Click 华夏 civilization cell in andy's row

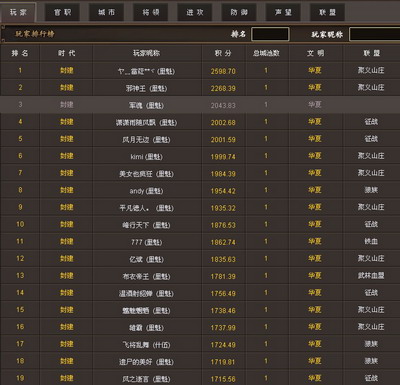click(x=315, y=190)
